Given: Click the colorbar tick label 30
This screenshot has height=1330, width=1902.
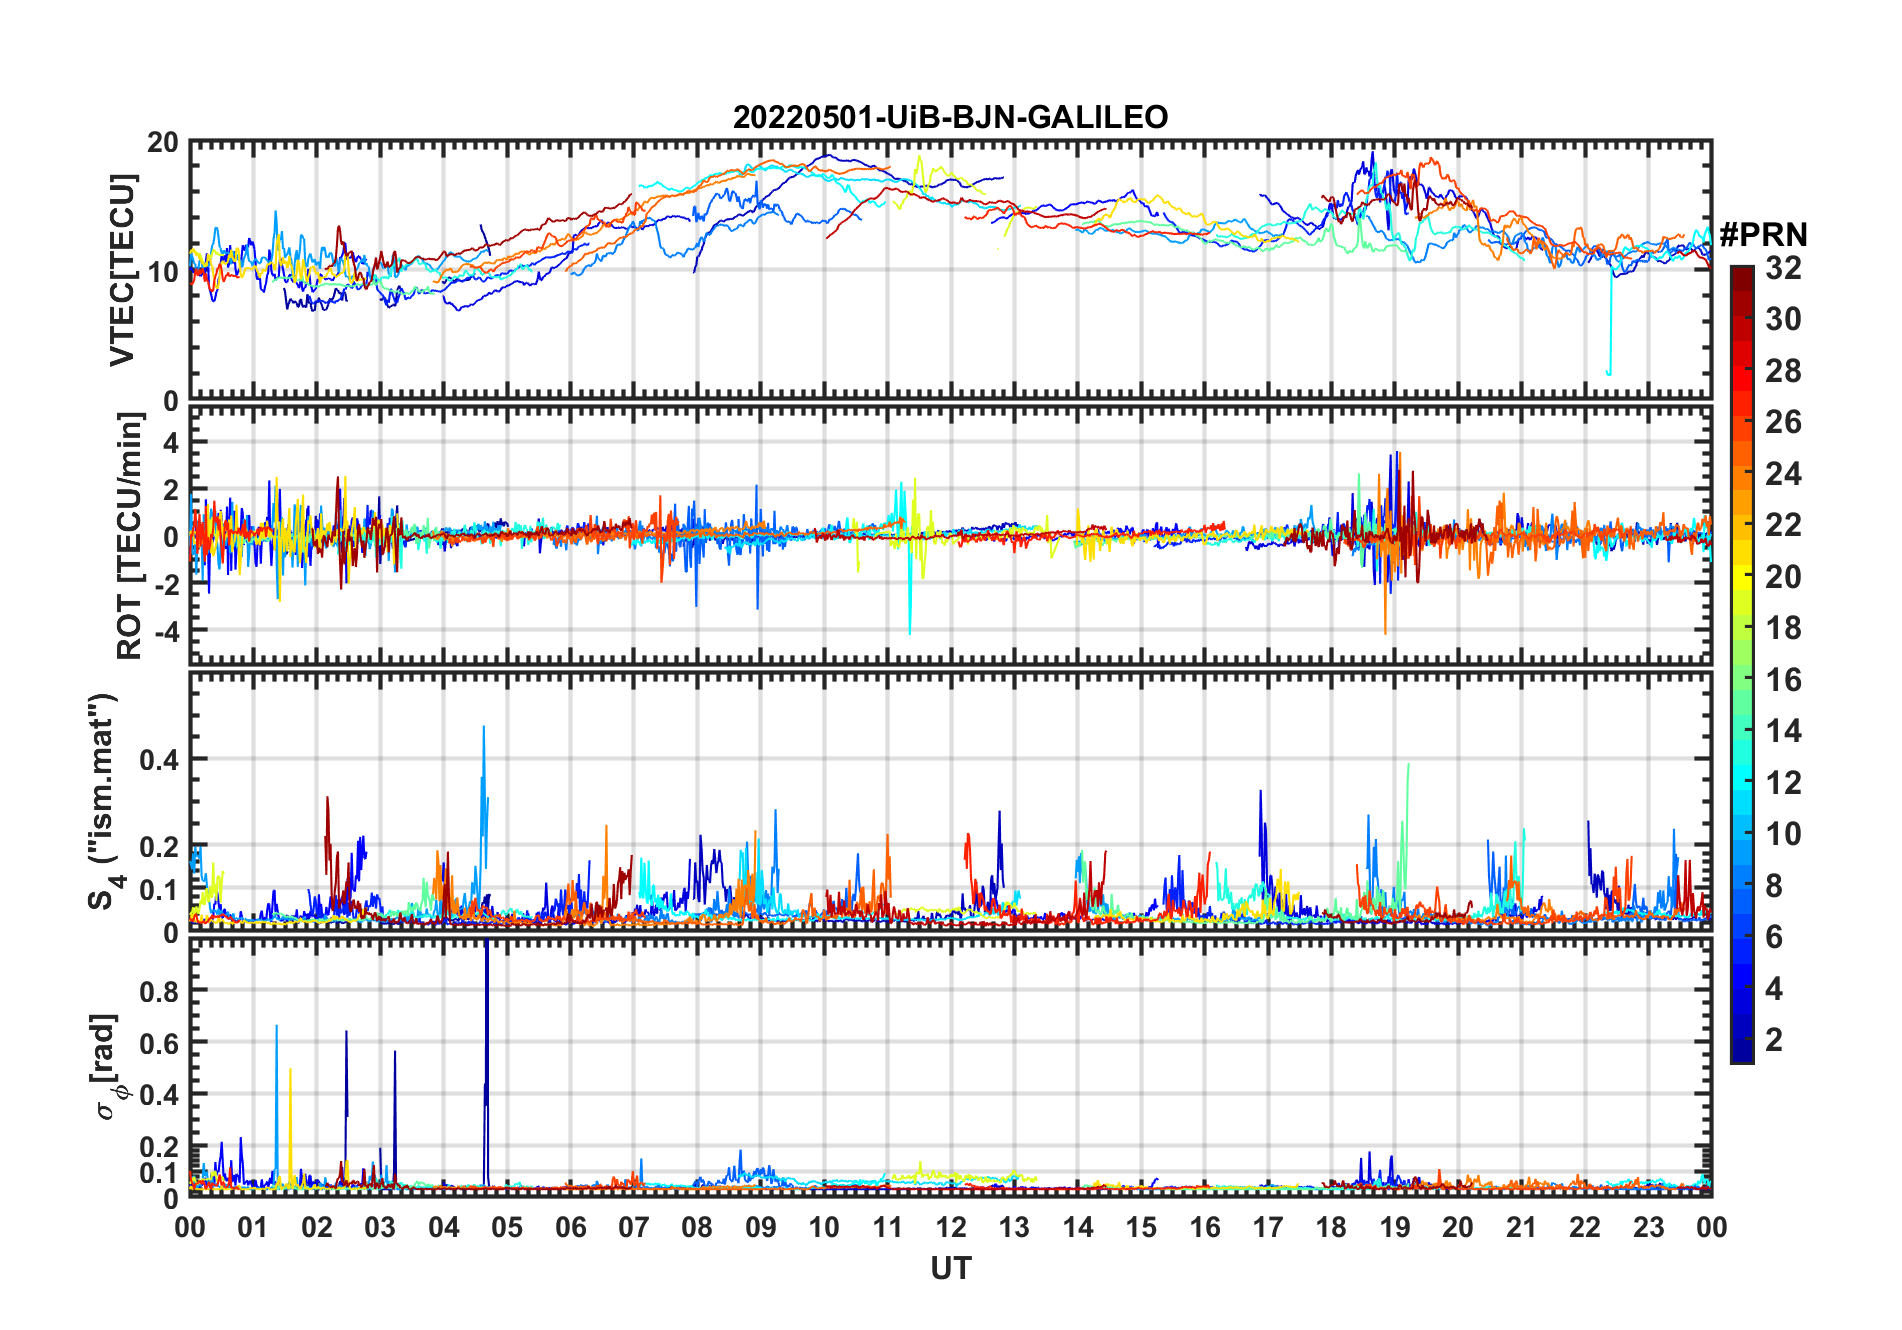Looking at the screenshot, I should [x=1783, y=319].
